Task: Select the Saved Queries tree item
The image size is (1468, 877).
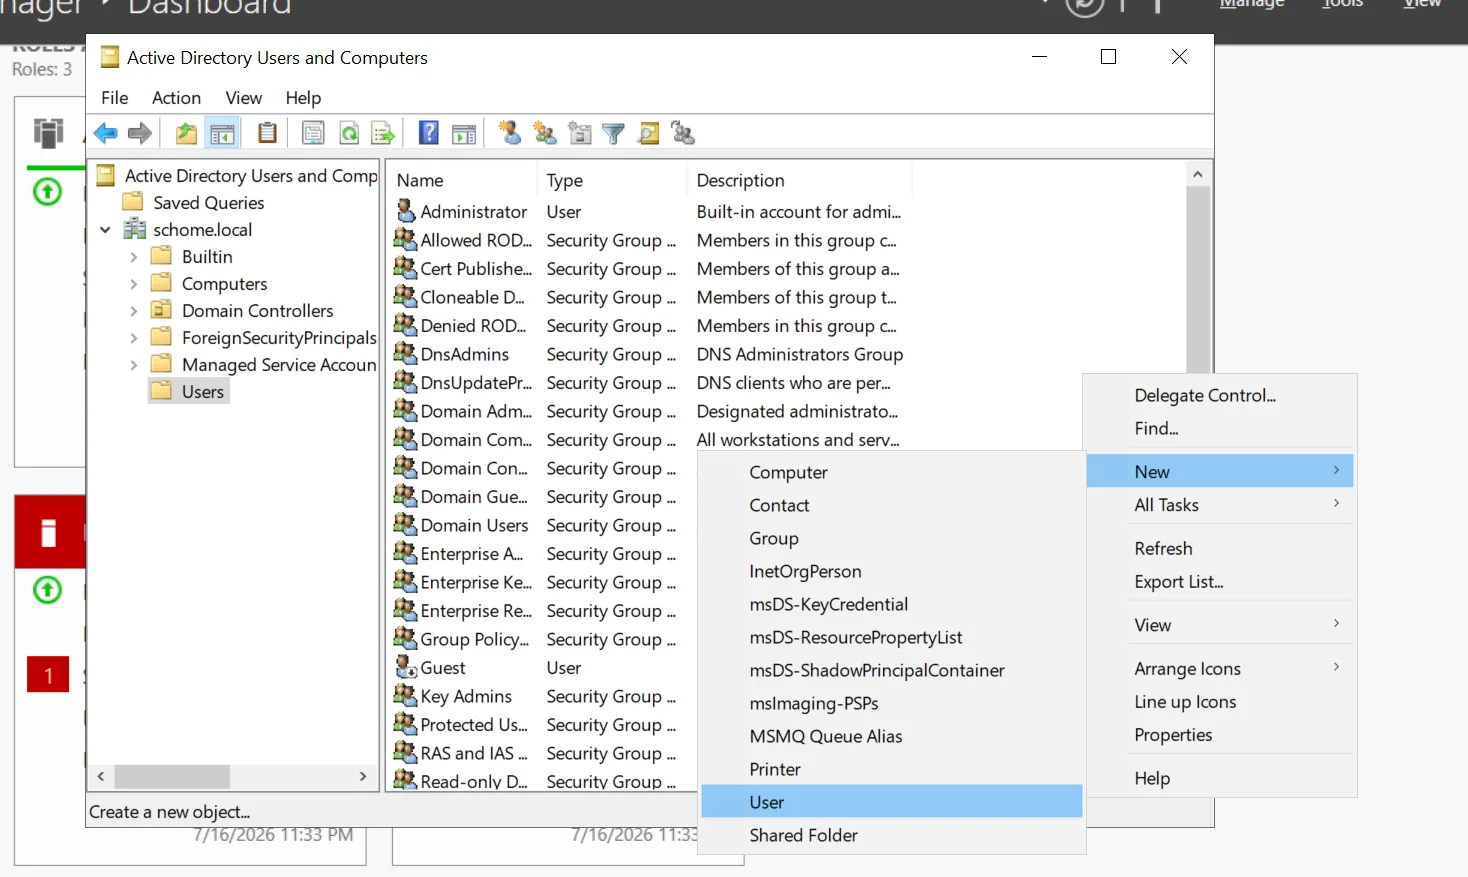Action: (208, 203)
